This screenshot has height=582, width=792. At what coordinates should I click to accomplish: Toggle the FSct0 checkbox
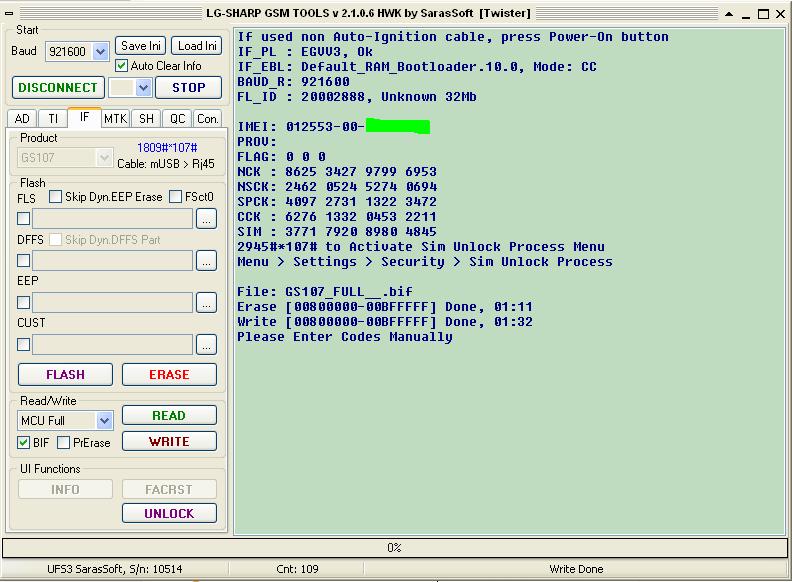[175, 197]
